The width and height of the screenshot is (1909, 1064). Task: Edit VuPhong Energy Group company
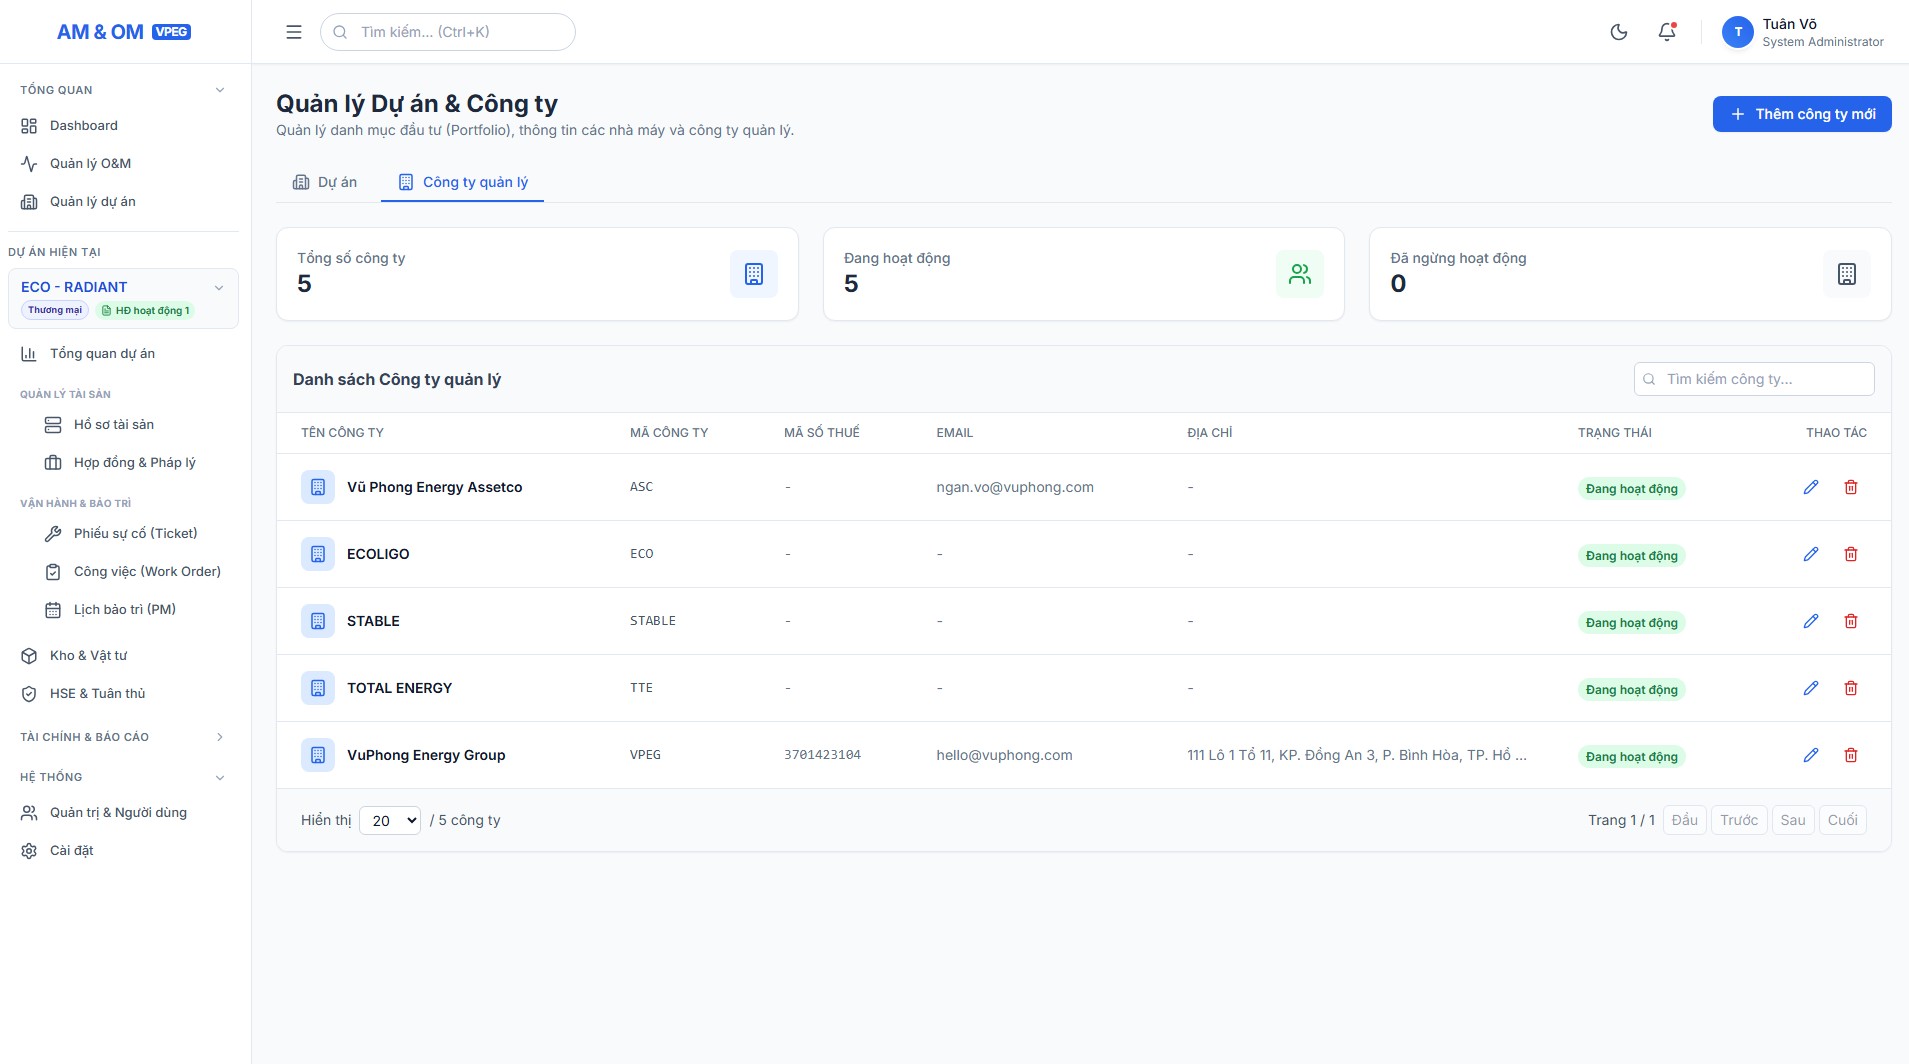pos(1811,755)
